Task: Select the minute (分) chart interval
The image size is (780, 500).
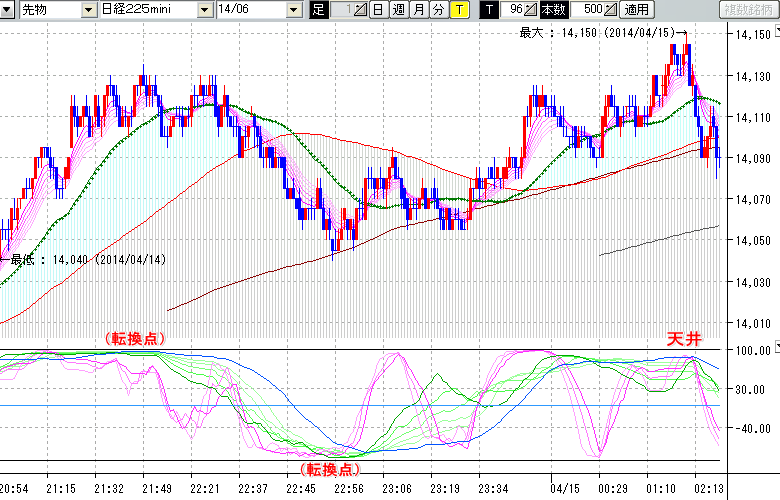Action: (x=438, y=10)
